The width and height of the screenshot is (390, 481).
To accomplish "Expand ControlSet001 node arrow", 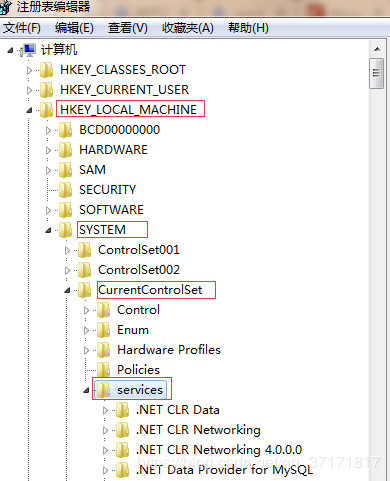I will [67, 250].
